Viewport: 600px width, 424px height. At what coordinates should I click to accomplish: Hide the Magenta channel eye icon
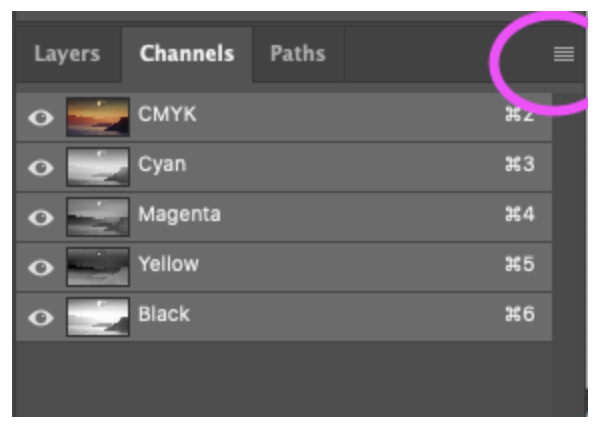pos(41,216)
